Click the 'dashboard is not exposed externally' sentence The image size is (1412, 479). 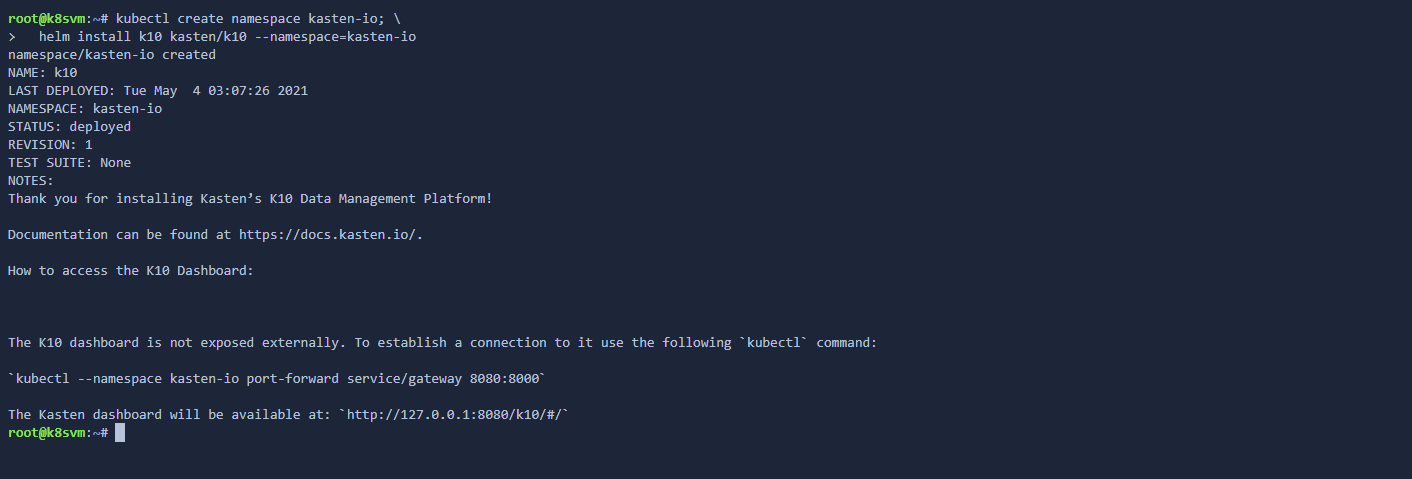(442, 342)
